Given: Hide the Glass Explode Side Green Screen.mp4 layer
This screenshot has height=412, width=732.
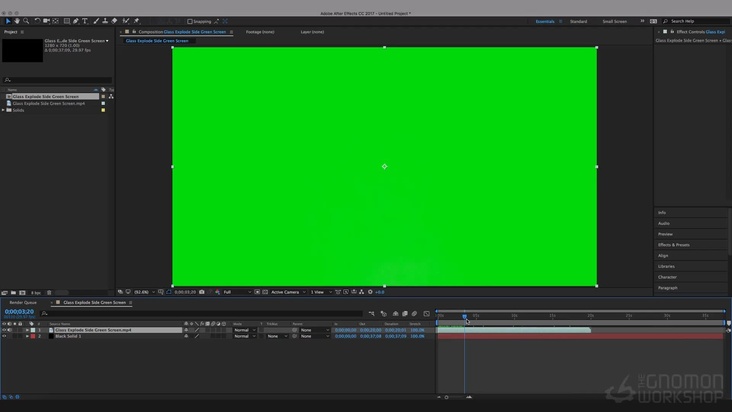Looking at the screenshot, I should click(4, 330).
